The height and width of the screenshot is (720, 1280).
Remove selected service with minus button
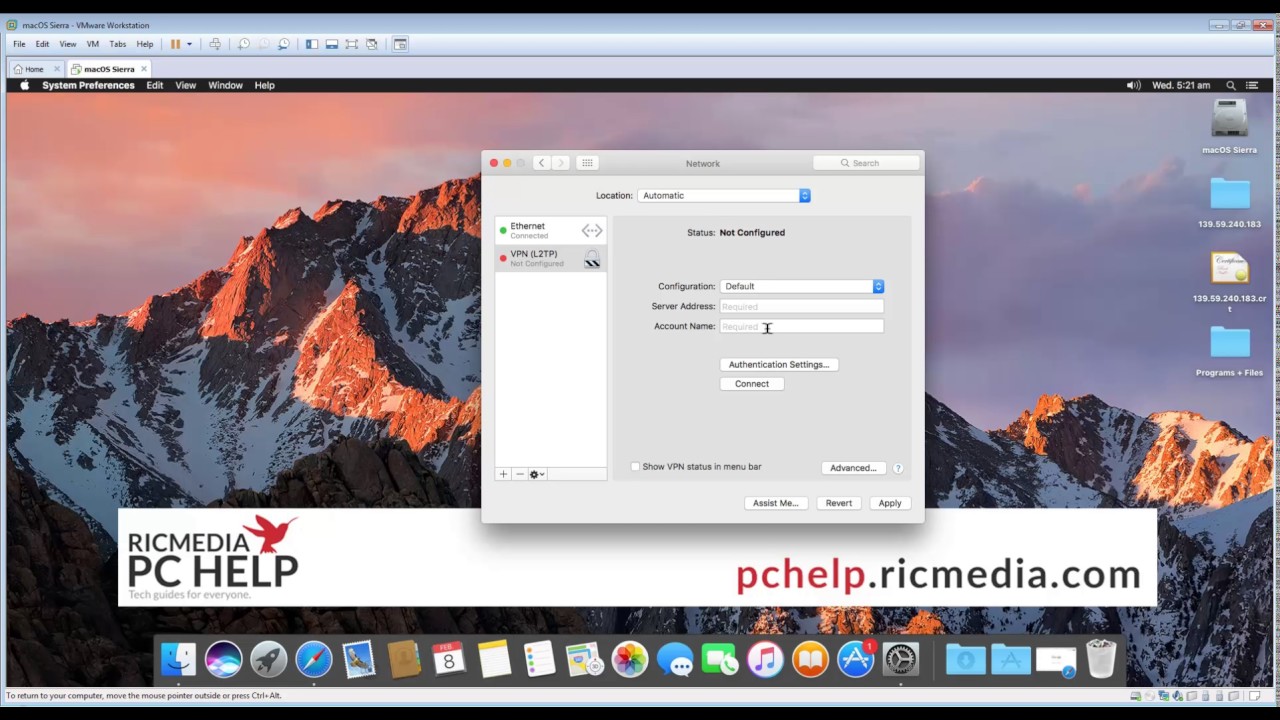coord(519,474)
